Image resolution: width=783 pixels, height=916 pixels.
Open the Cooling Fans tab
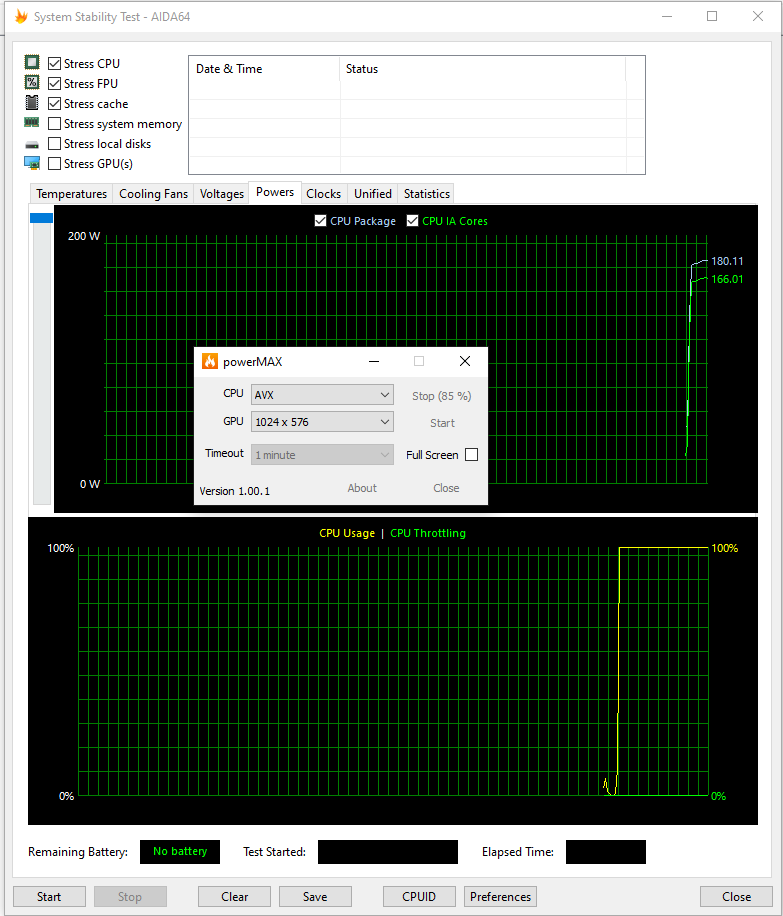pyautogui.click(x=154, y=193)
